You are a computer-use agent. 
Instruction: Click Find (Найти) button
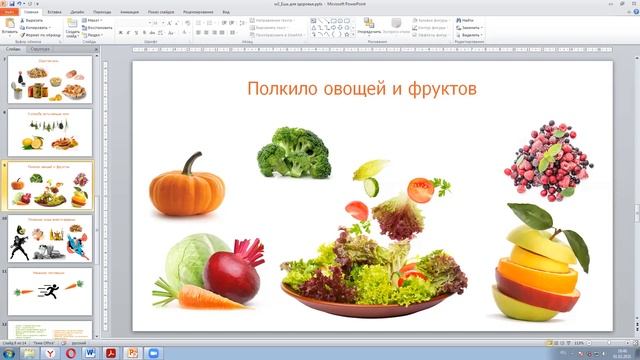tap(465, 20)
